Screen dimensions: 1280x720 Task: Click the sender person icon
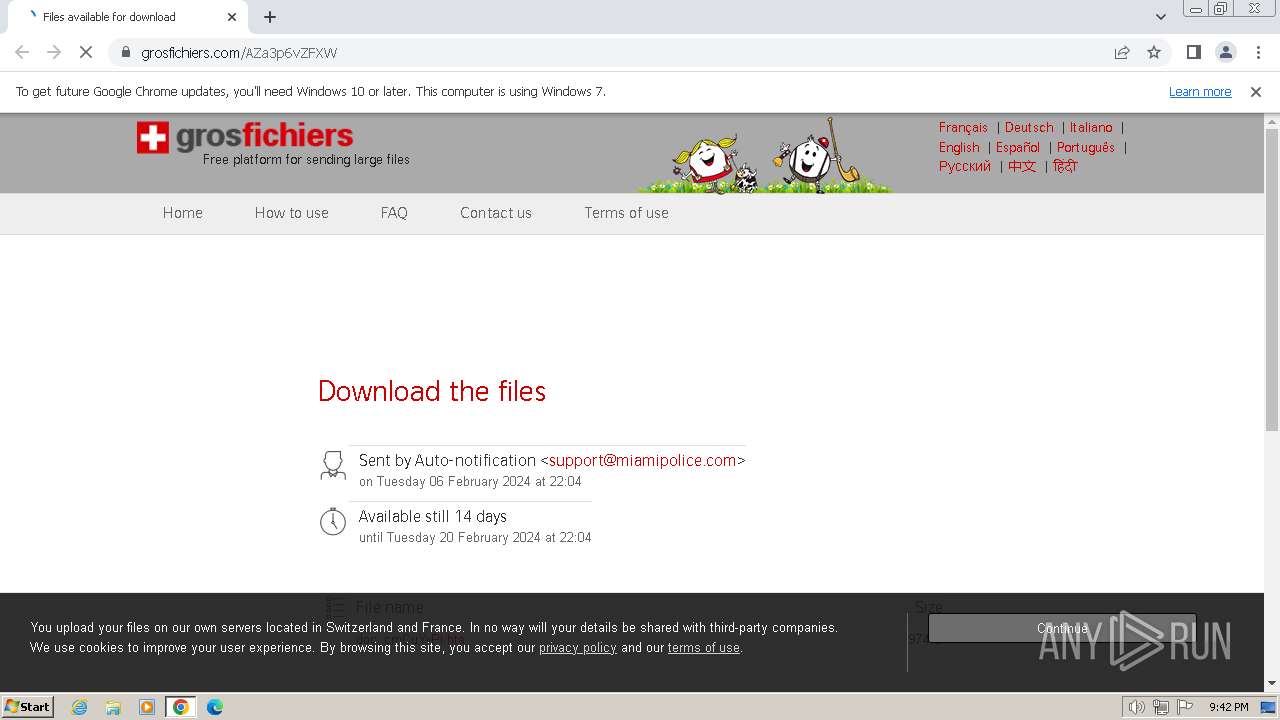333,465
